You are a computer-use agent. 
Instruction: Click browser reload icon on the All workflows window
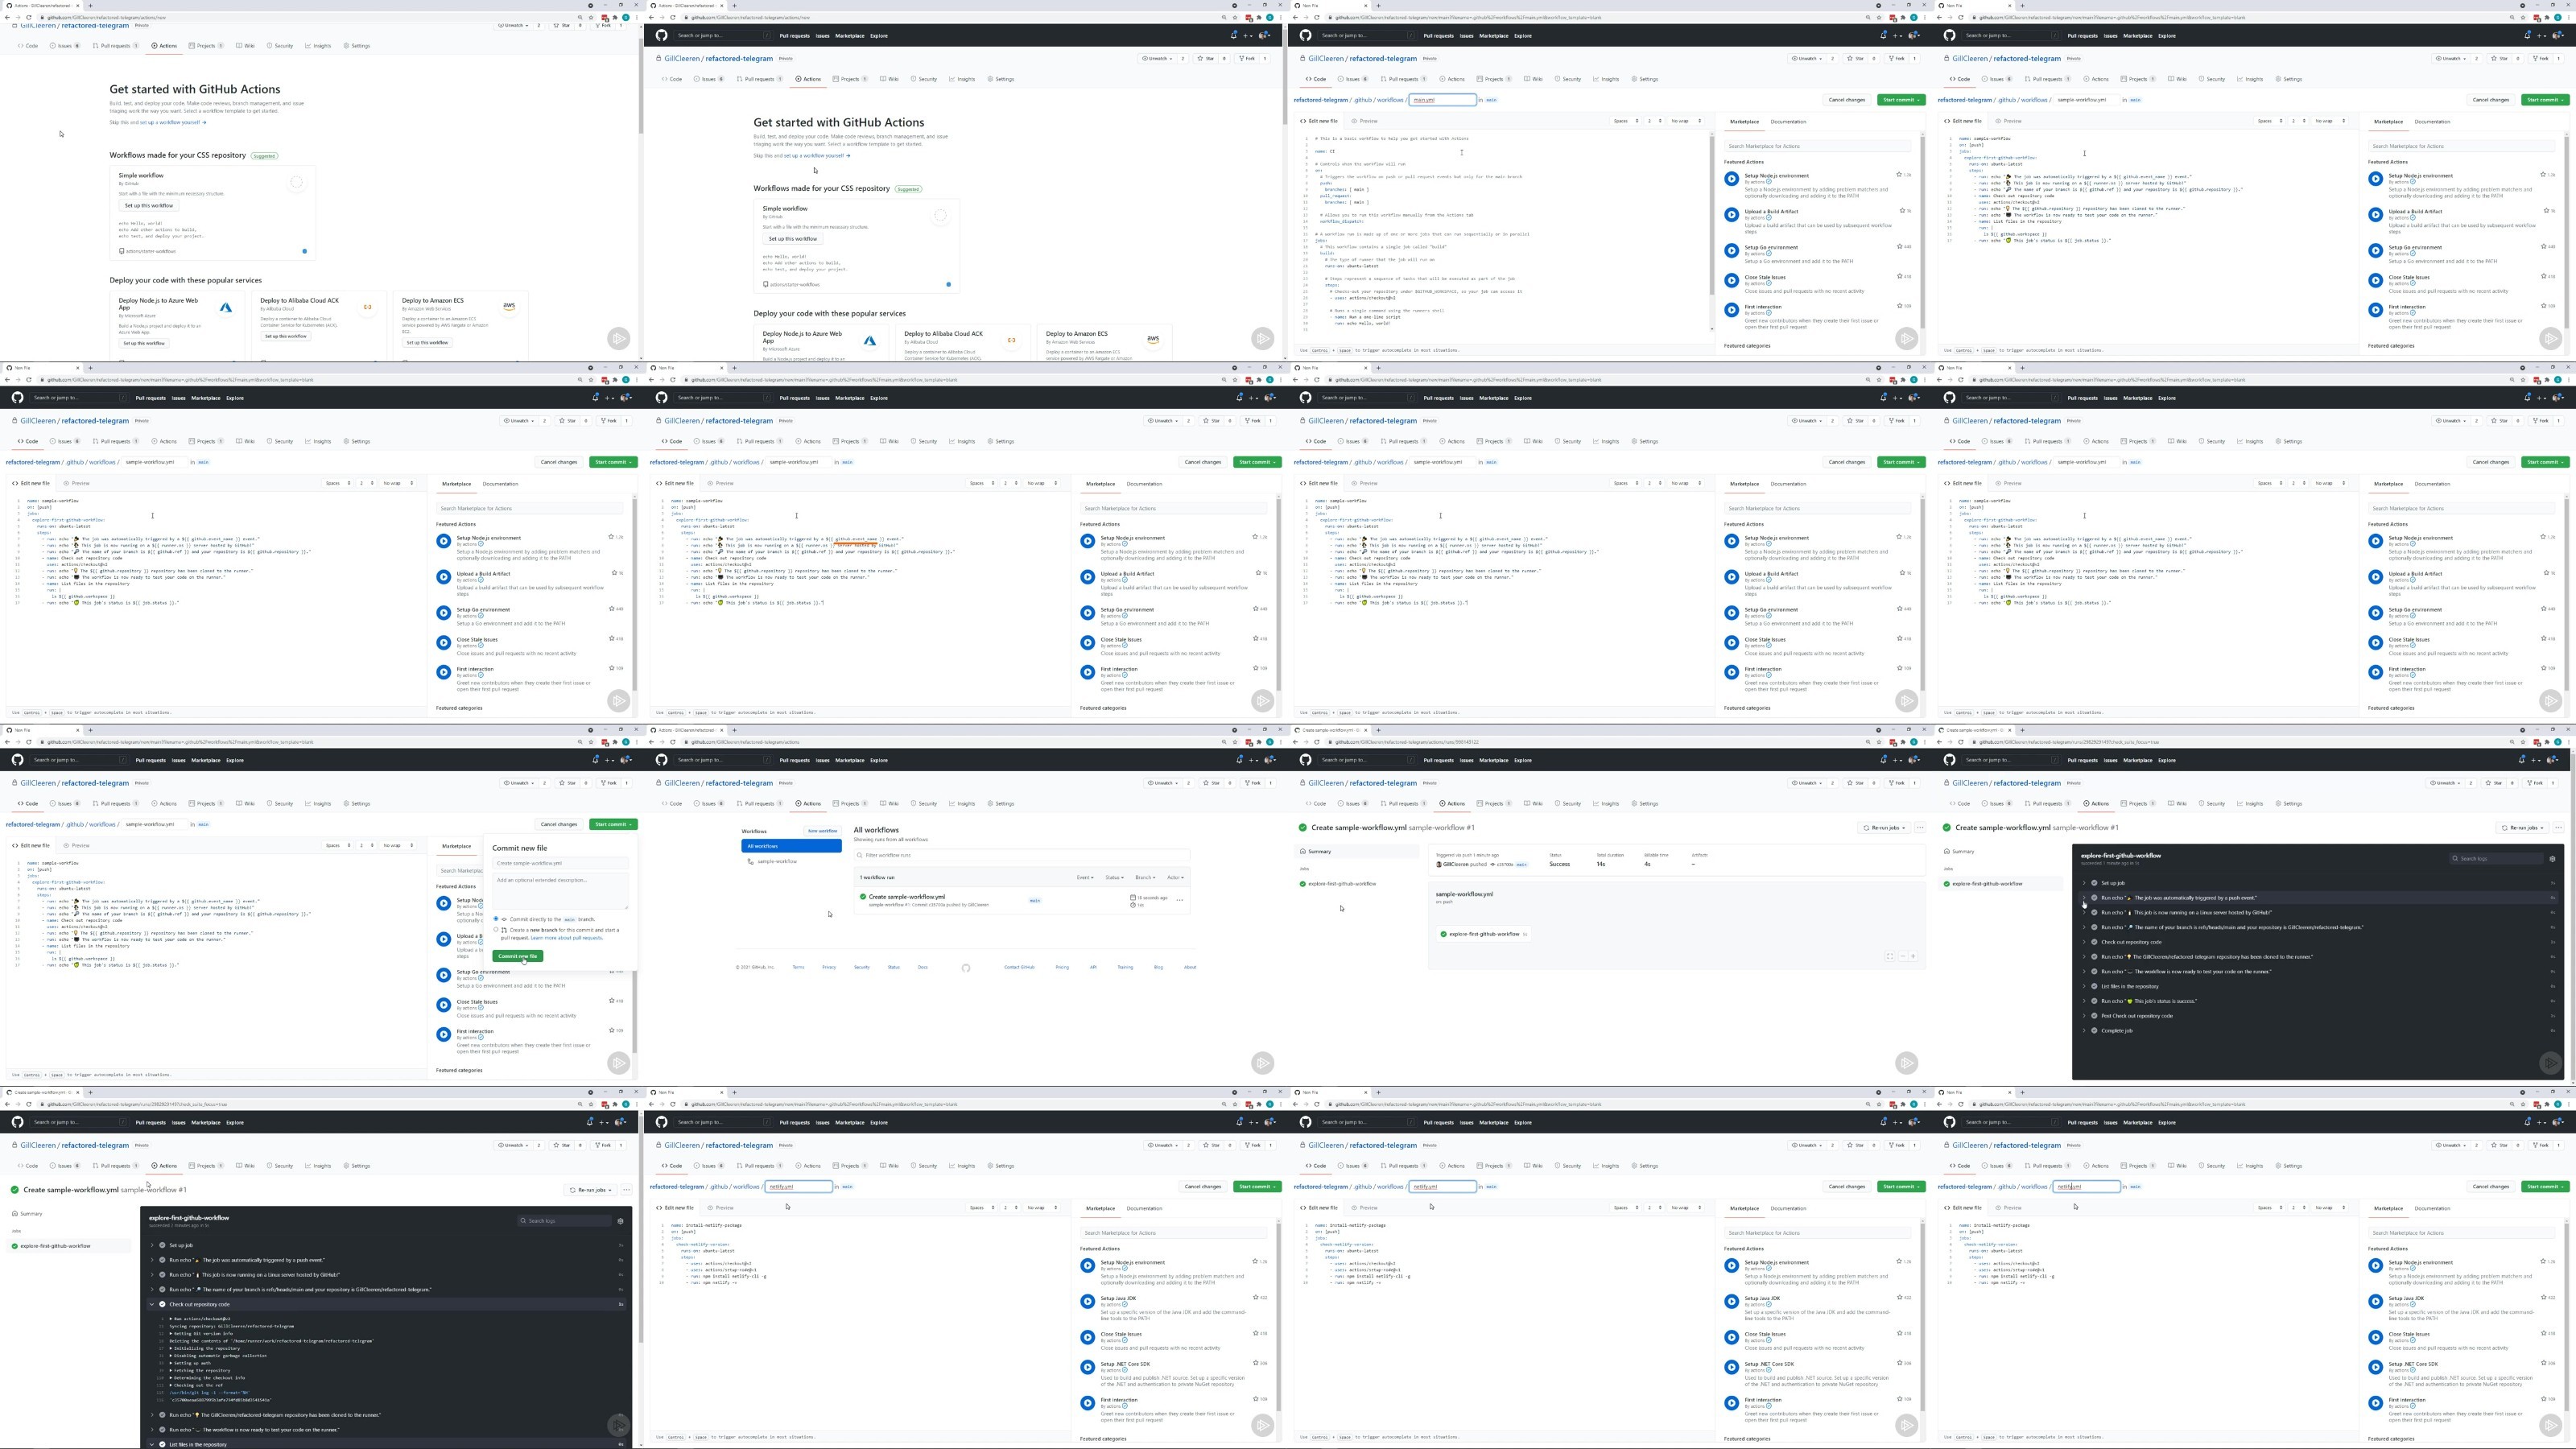(x=672, y=742)
